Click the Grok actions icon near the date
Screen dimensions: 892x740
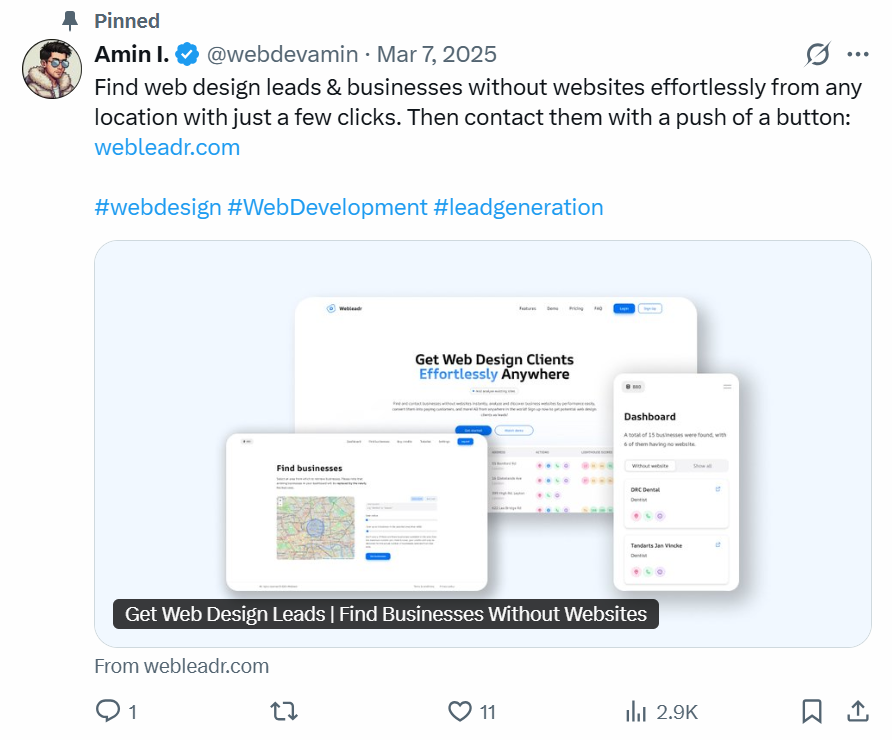click(817, 54)
